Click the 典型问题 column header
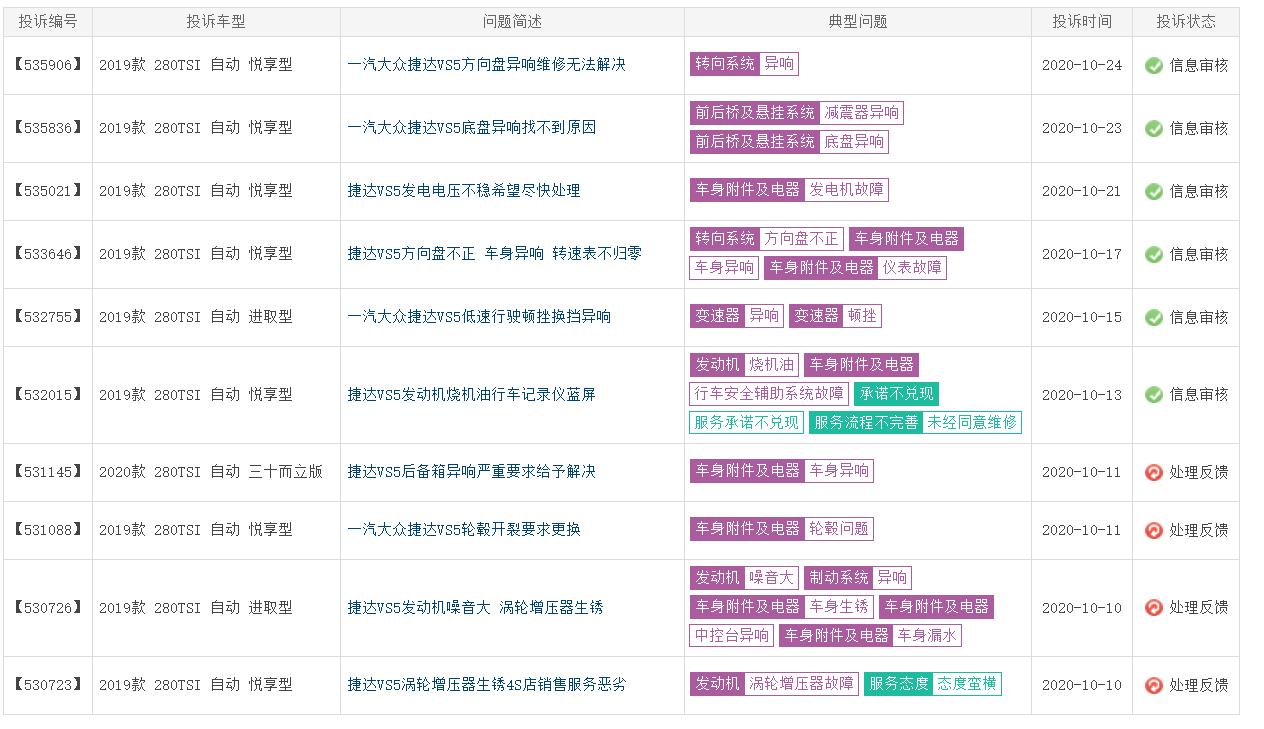 [x=858, y=21]
